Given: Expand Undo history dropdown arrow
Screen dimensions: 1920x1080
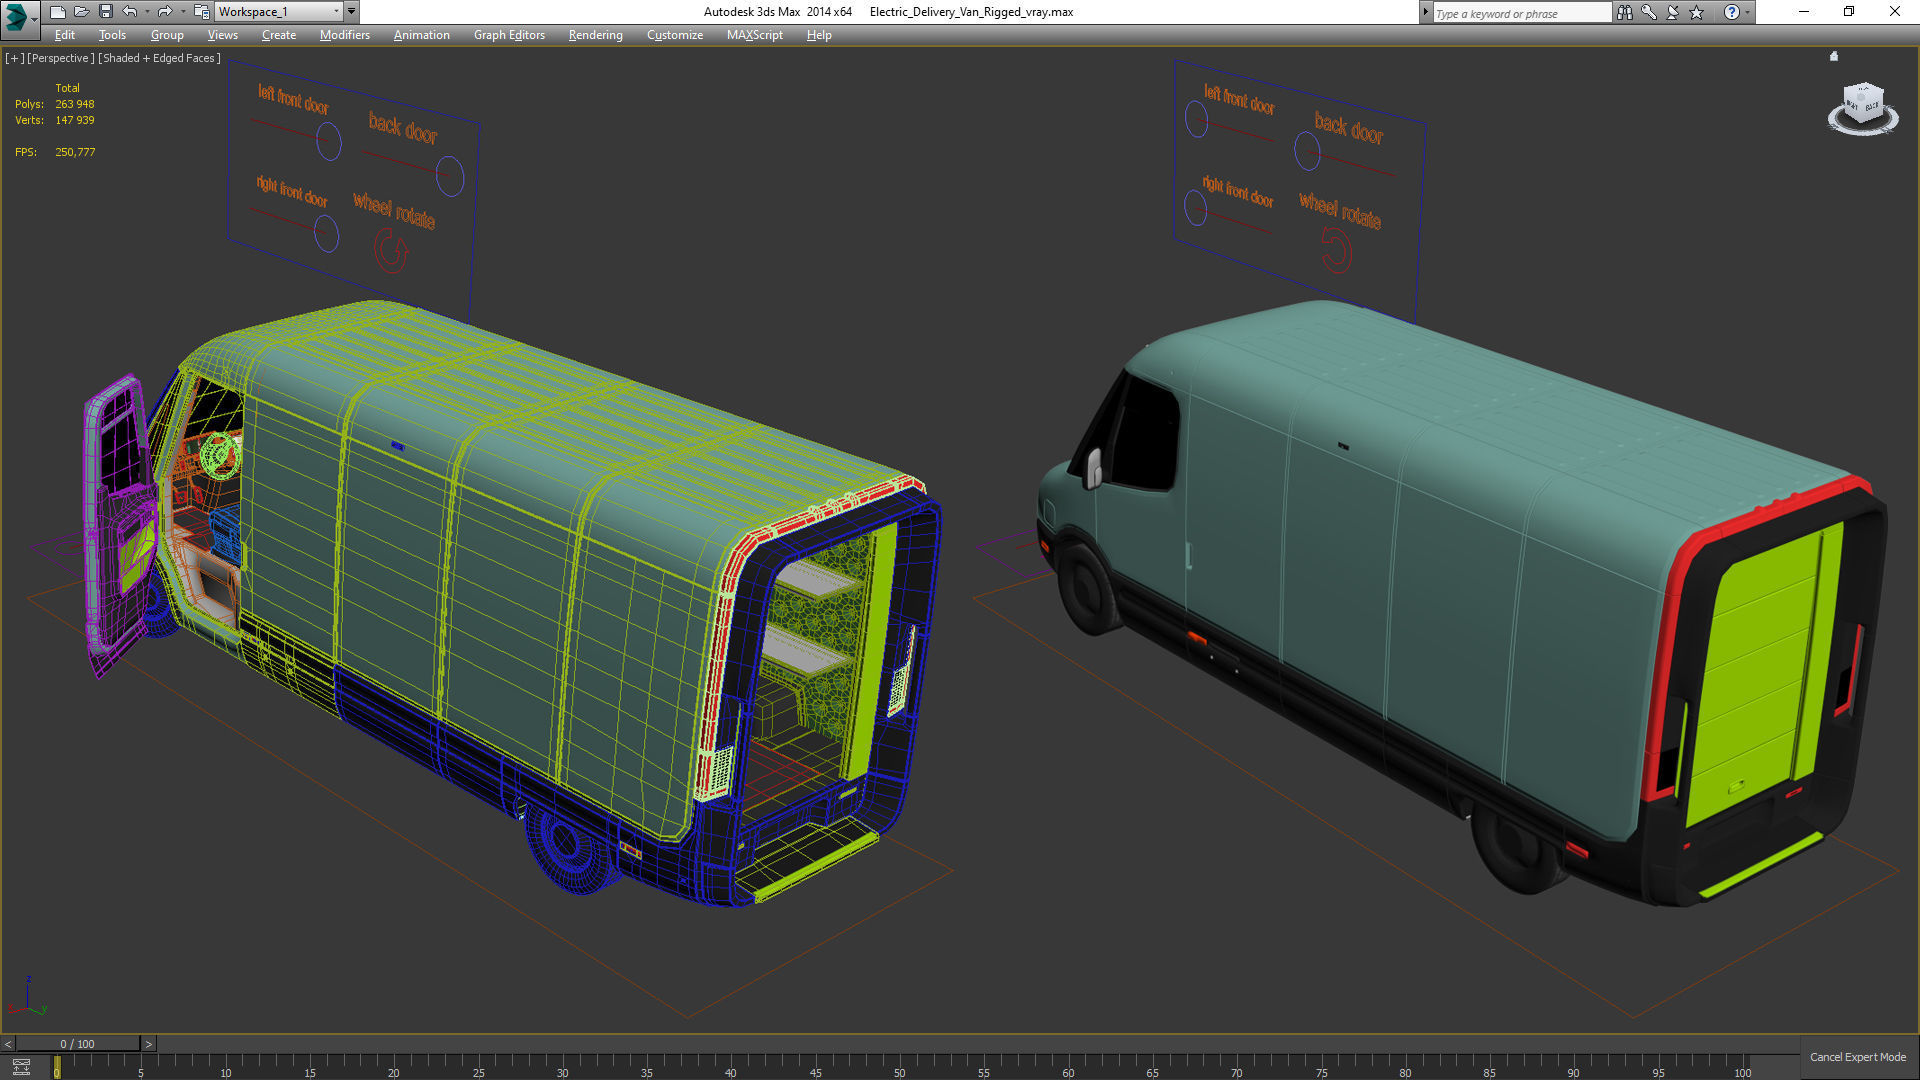Looking at the screenshot, I should pos(146,12).
